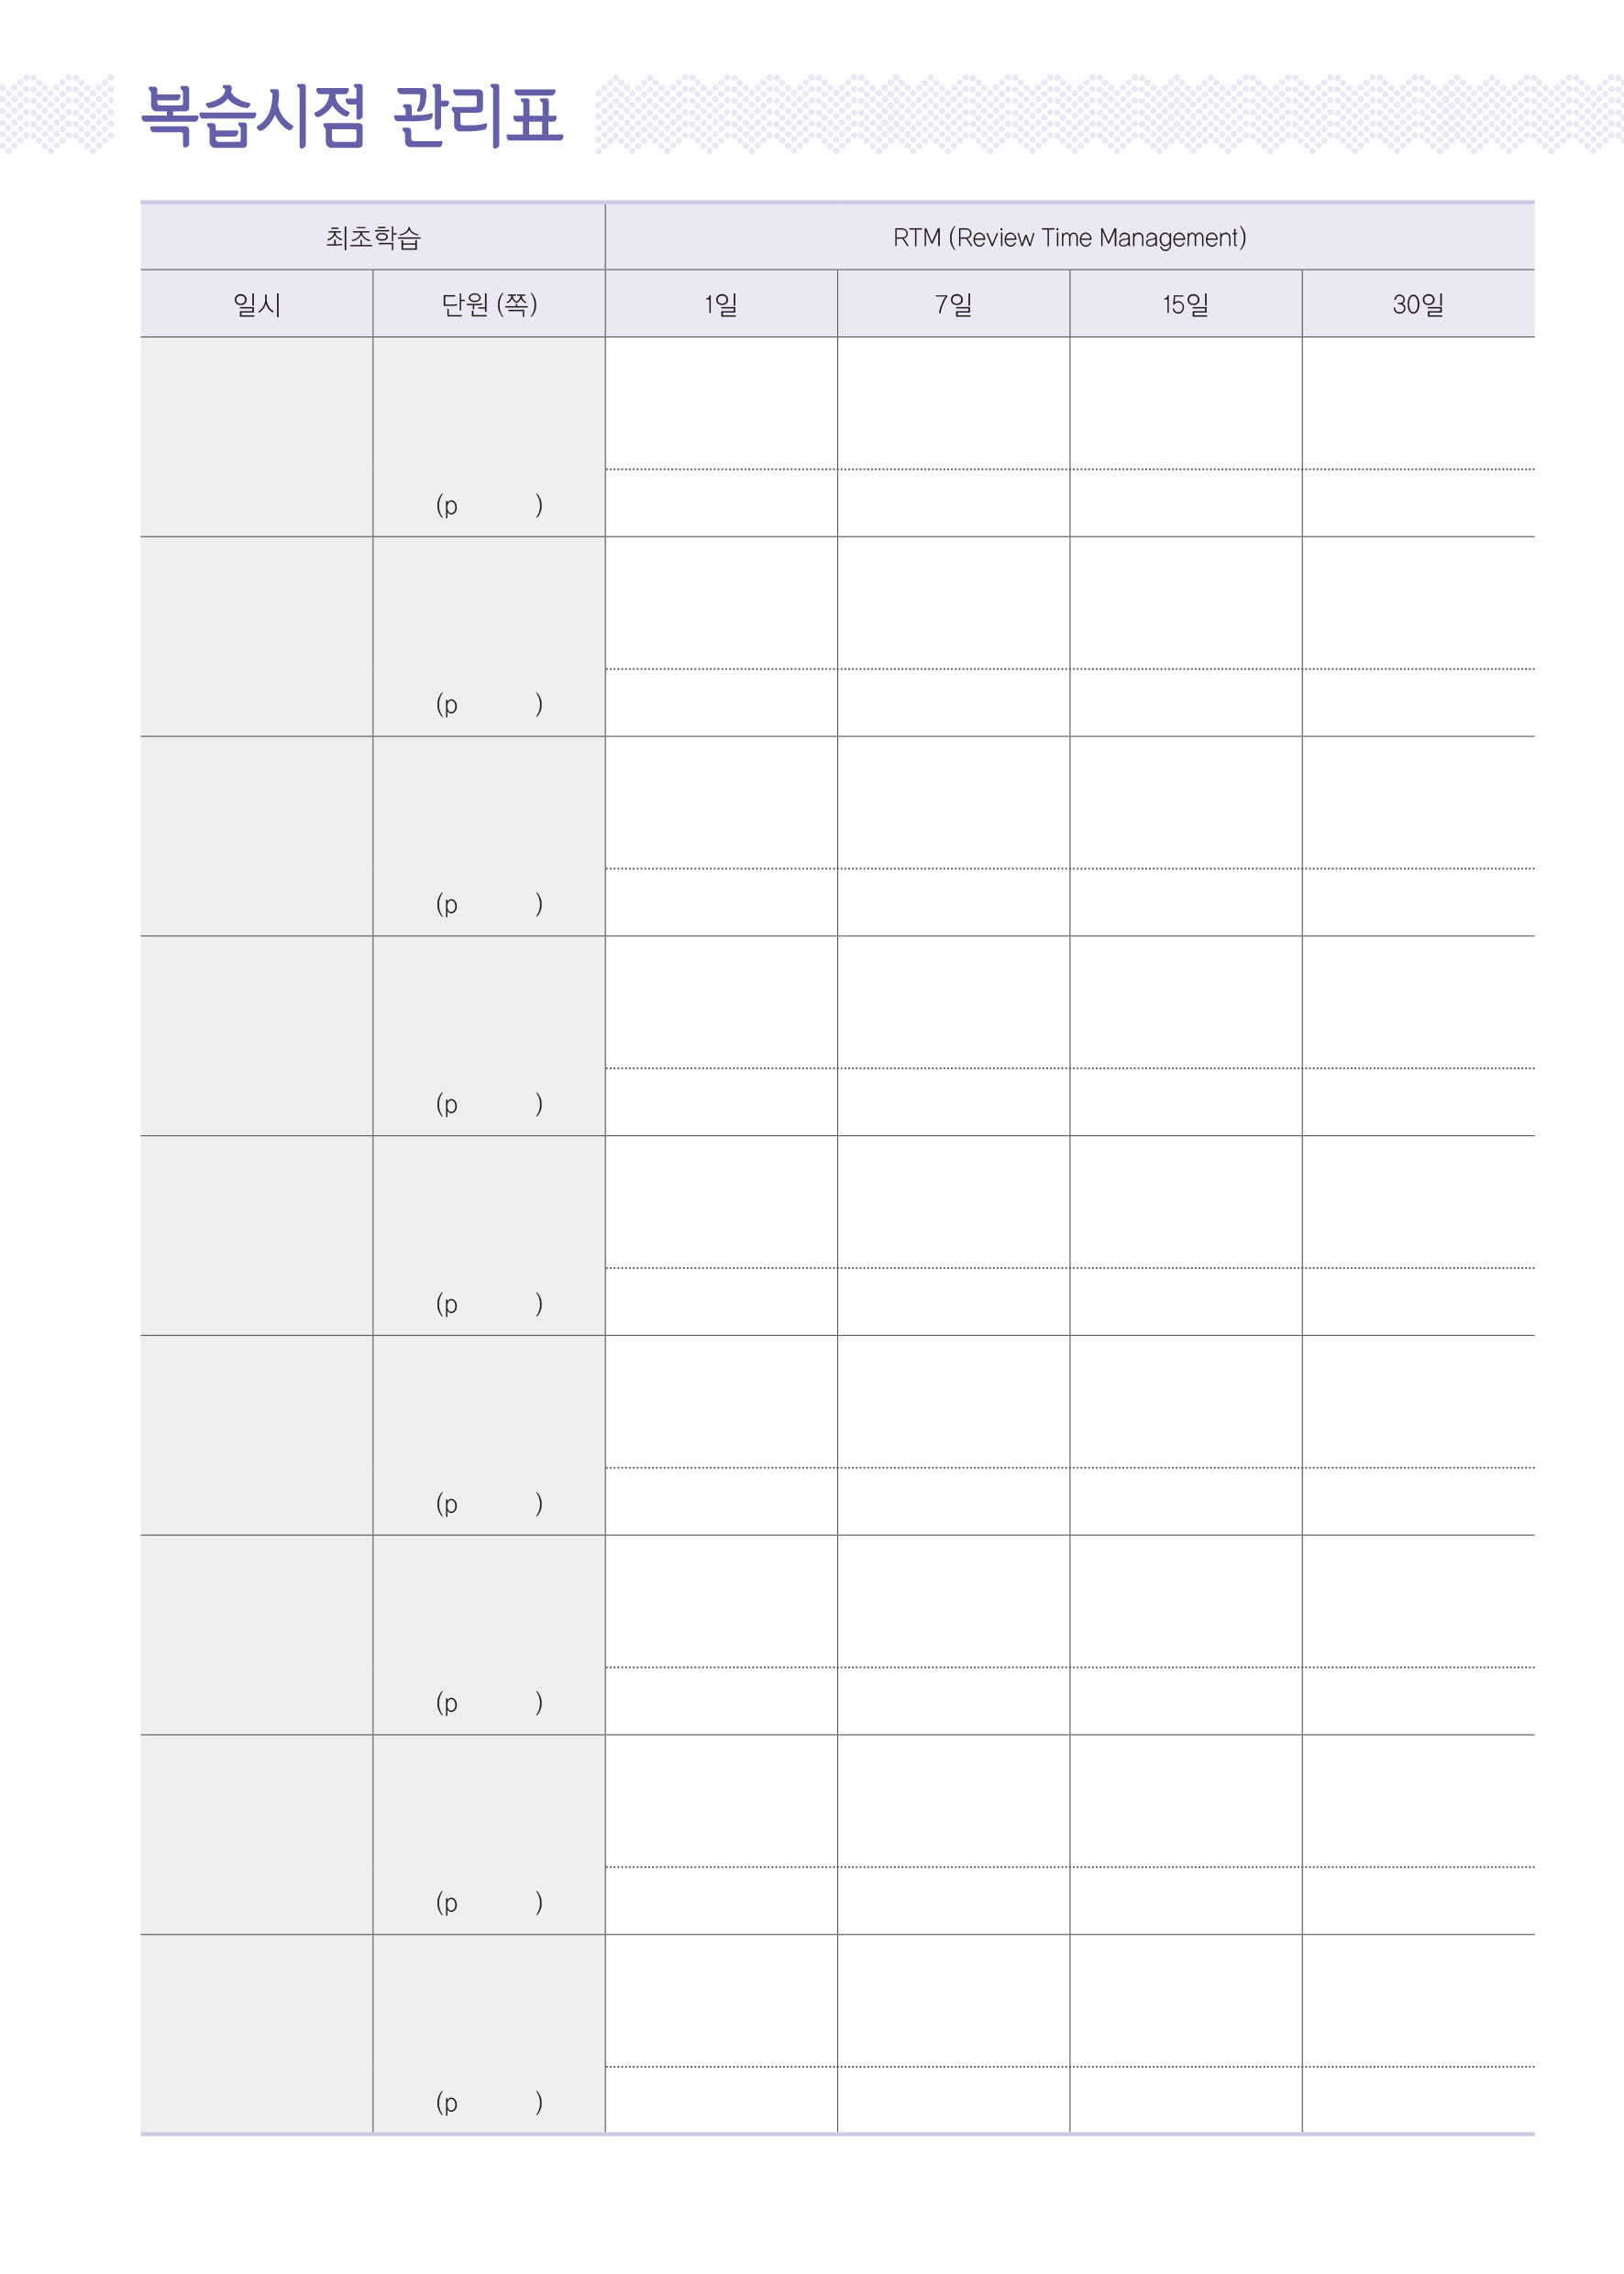Click the (p ) page field in the third row

(x=489, y=904)
